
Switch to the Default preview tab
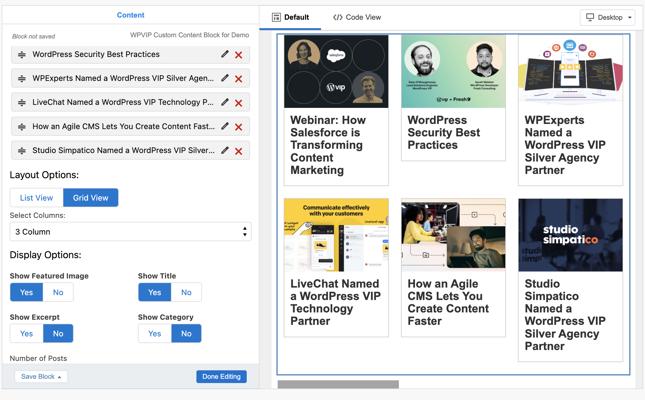pyautogui.click(x=290, y=17)
